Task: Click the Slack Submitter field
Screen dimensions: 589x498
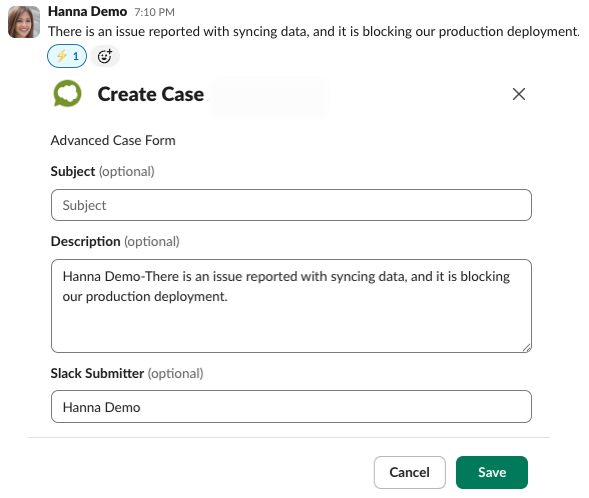Action: pyautogui.click(x=291, y=406)
